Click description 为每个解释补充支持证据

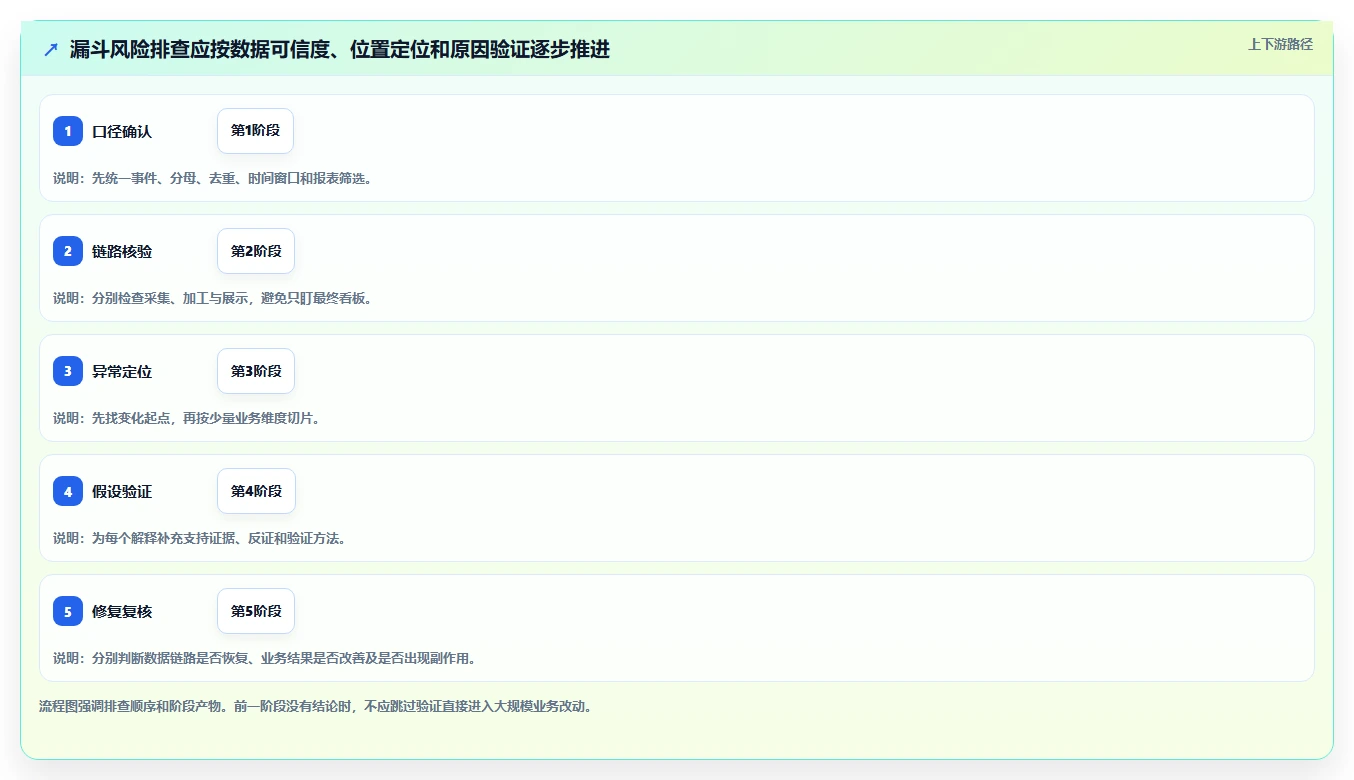coord(200,538)
